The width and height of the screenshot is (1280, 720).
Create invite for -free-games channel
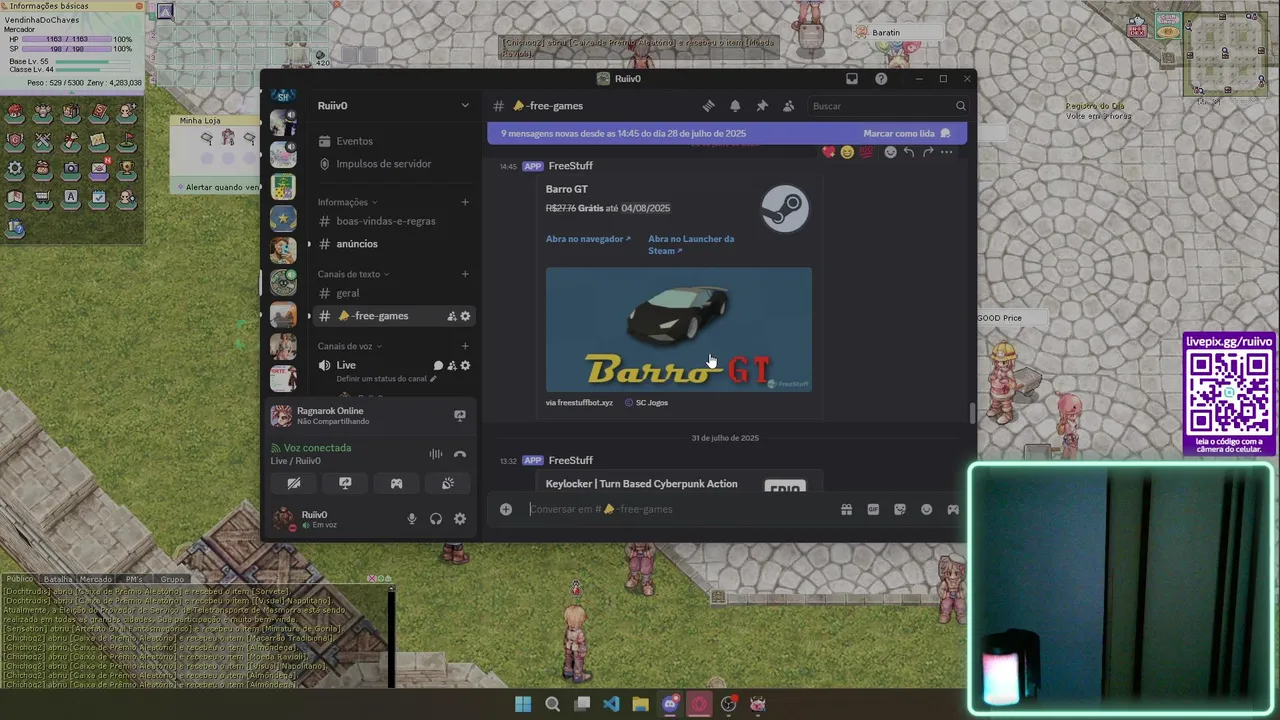452,316
